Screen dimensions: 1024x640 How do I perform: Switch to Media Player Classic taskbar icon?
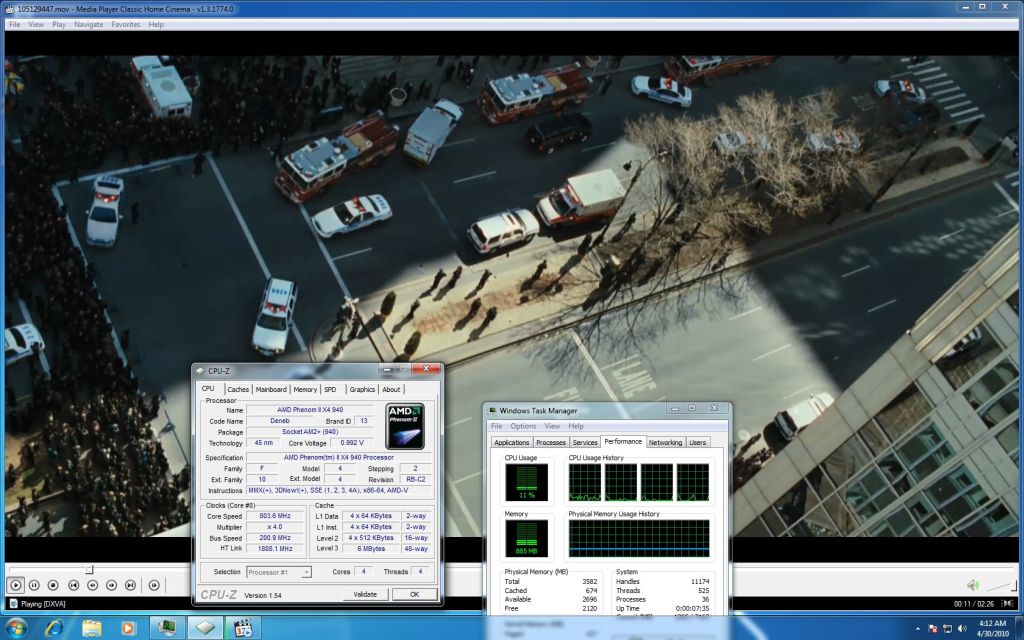click(243, 628)
